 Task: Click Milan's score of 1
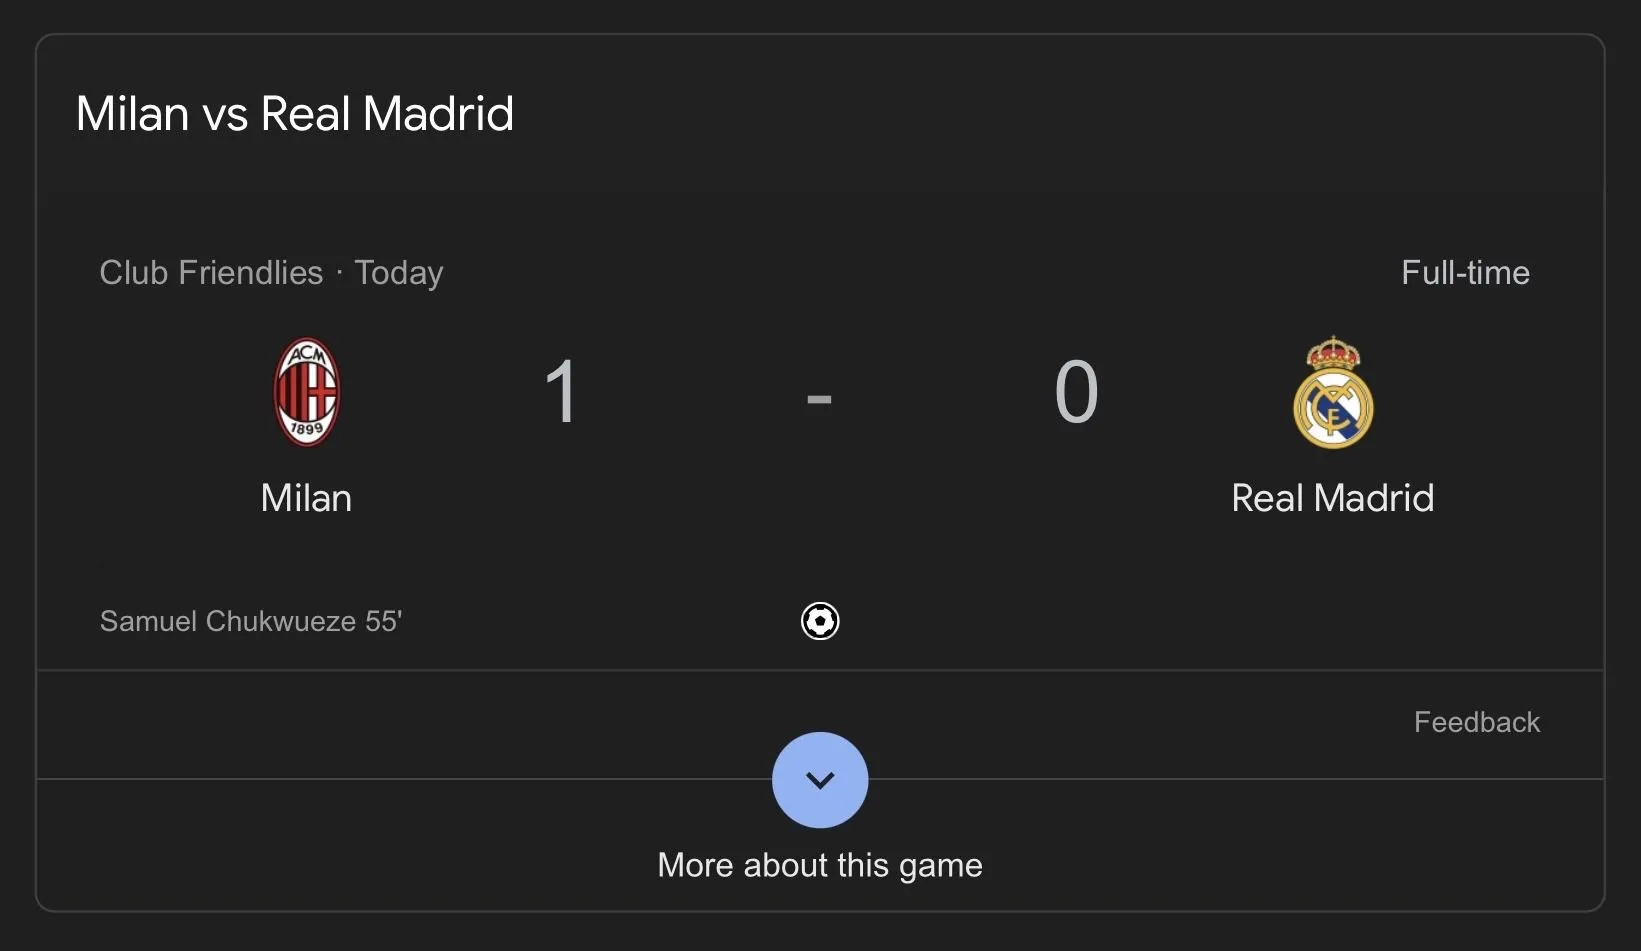click(561, 392)
